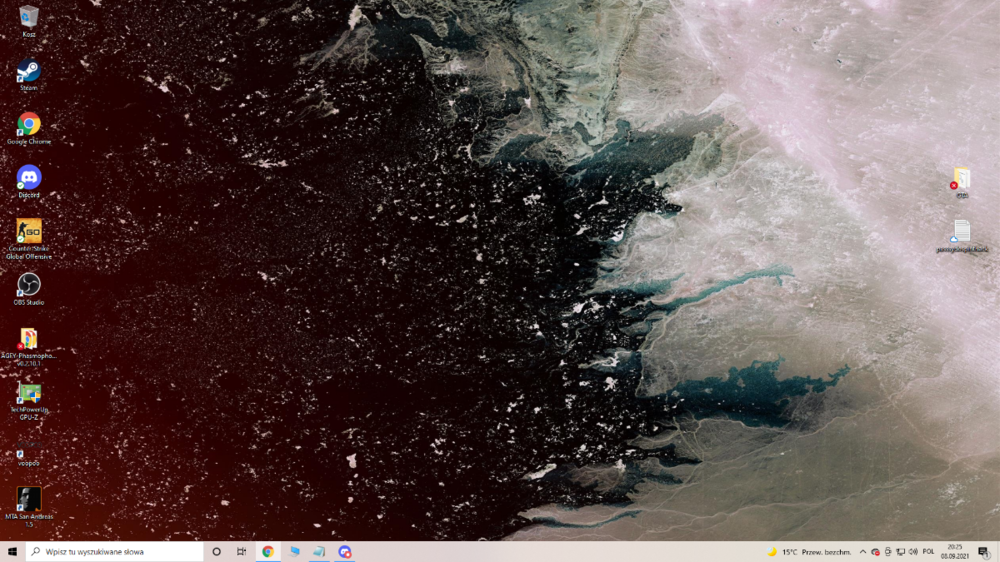The image size is (1000, 562).
Task: Click the taskbar search box
Action: [x=114, y=552]
